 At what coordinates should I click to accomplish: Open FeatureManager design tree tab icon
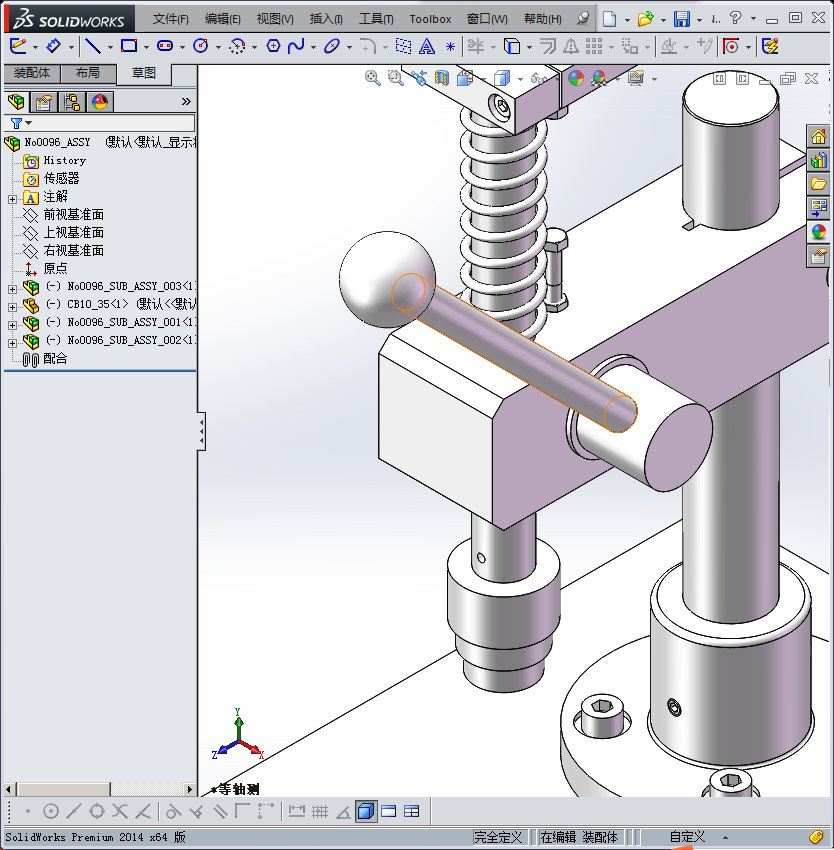coord(16,101)
